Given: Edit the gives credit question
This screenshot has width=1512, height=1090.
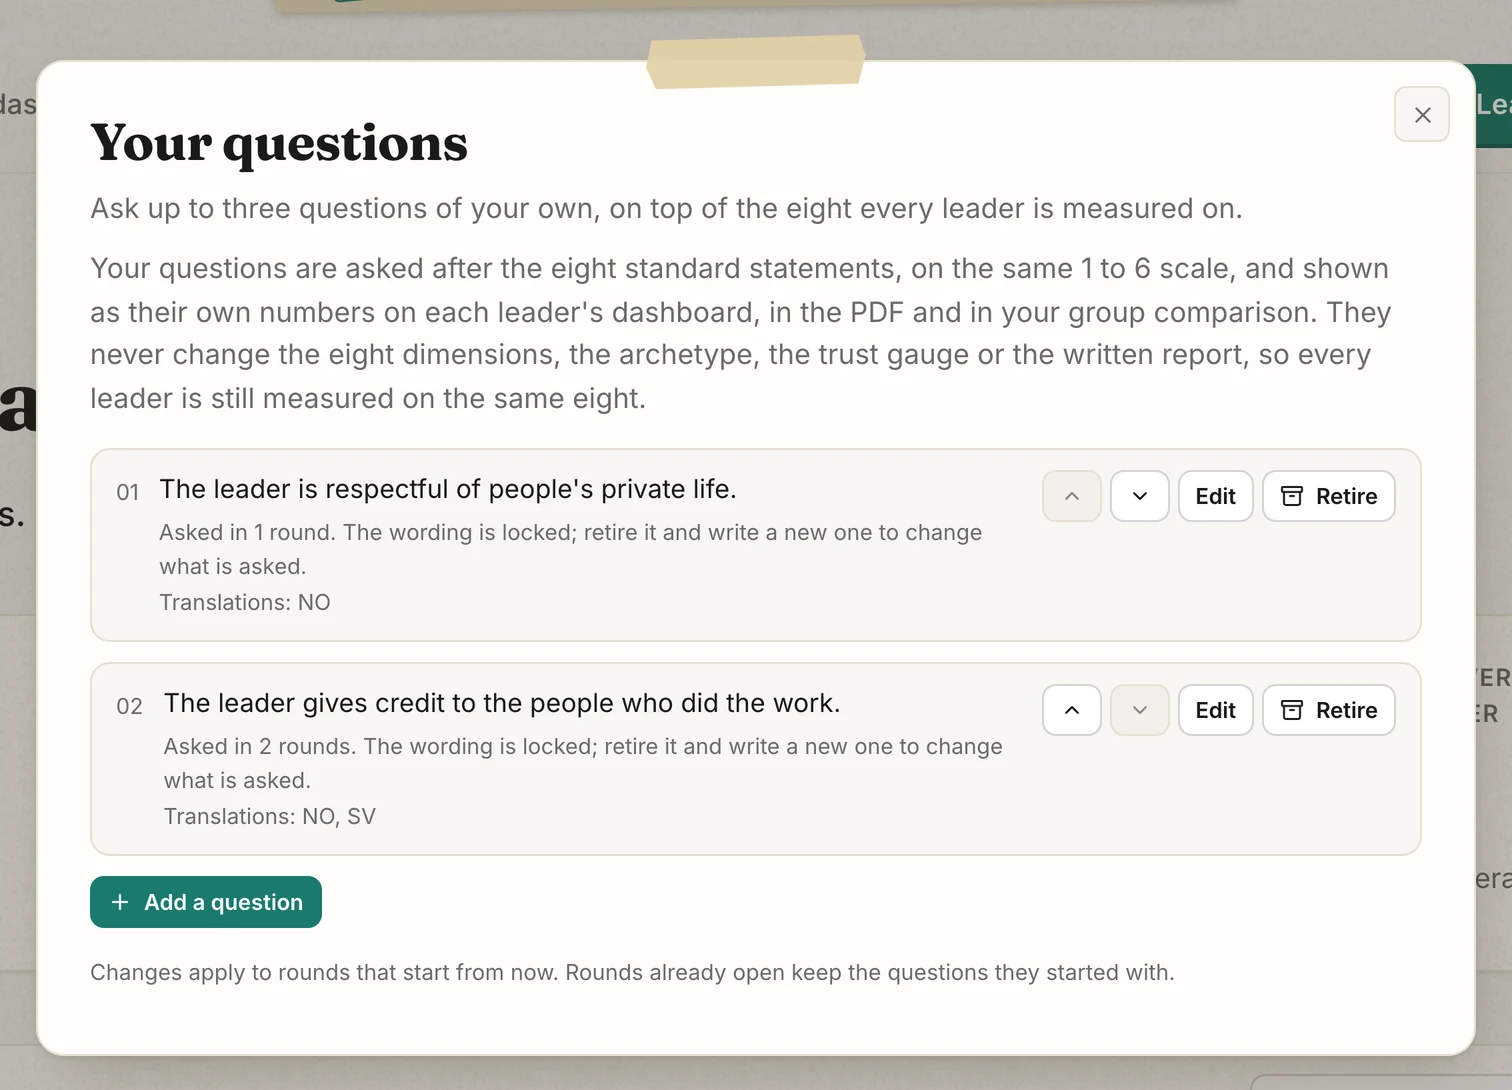Looking at the screenshot, I should click(x=1215, y=710).
